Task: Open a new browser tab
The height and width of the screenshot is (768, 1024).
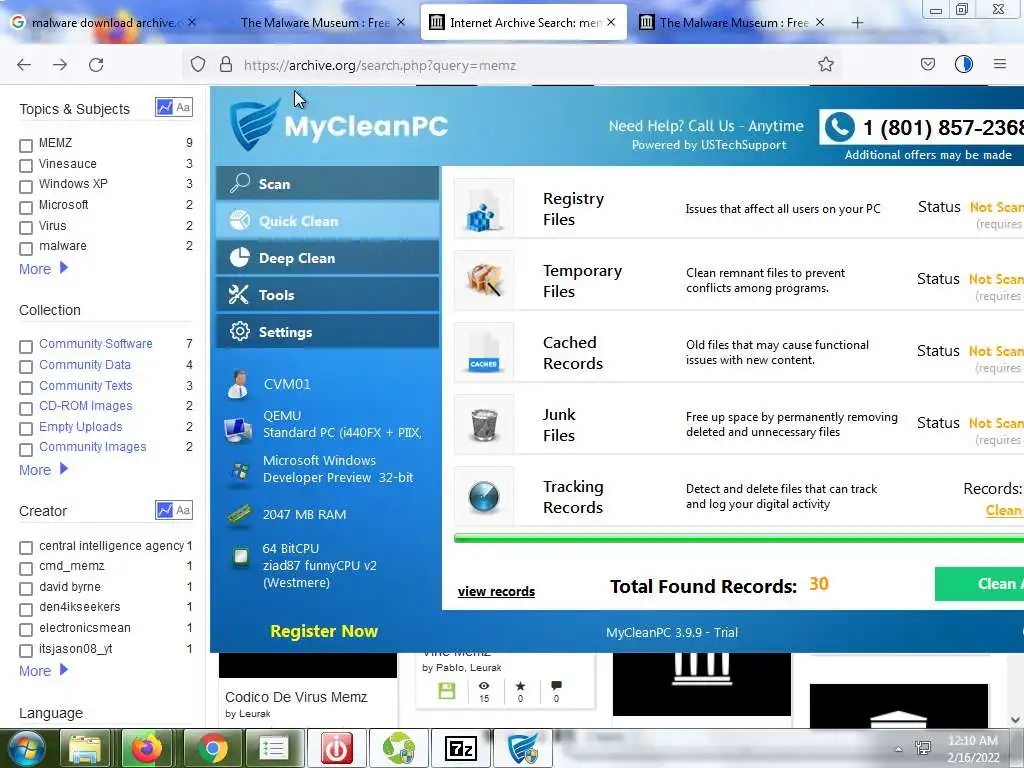Action: click(x=857, y=23)
